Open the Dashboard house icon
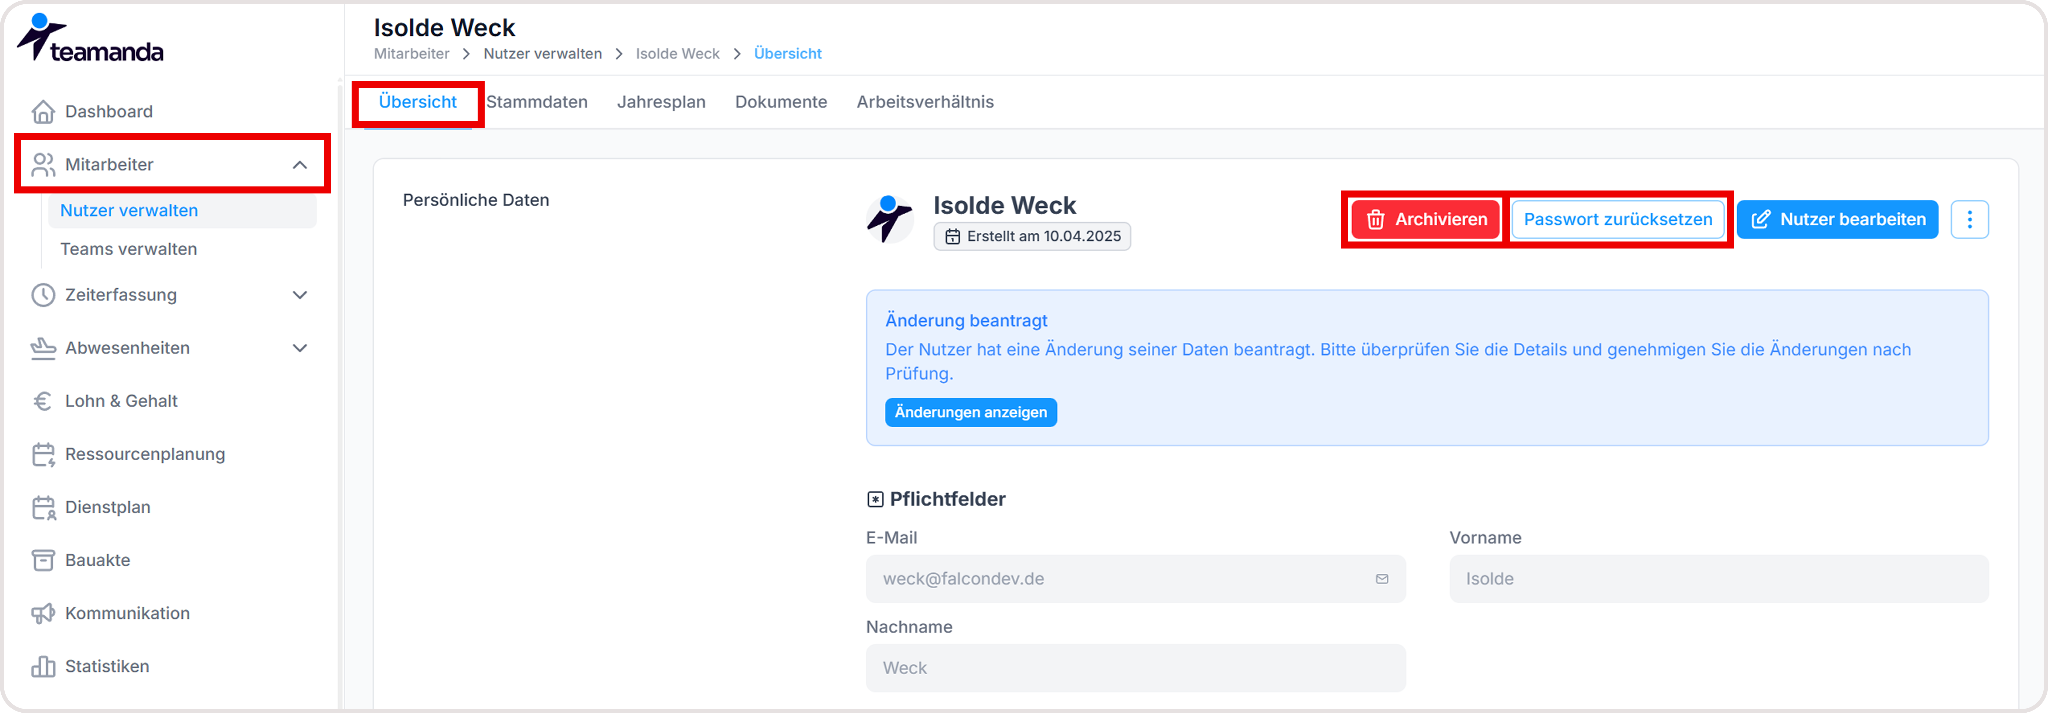 pos(43,111)
